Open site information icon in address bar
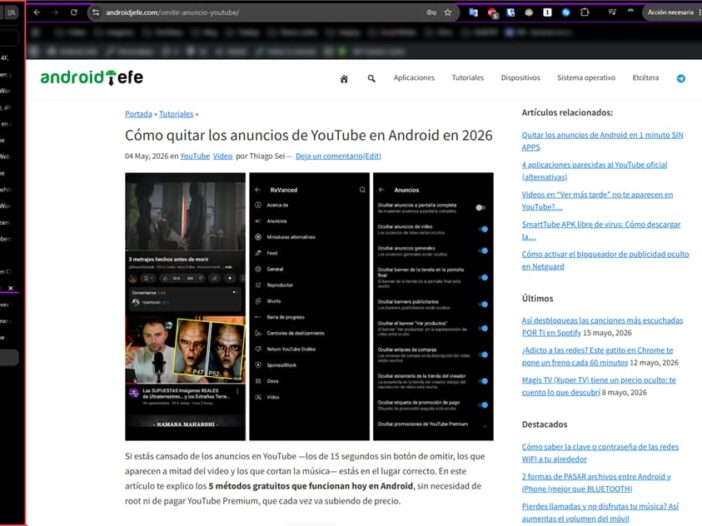702x526 pixels. point(96,13)
